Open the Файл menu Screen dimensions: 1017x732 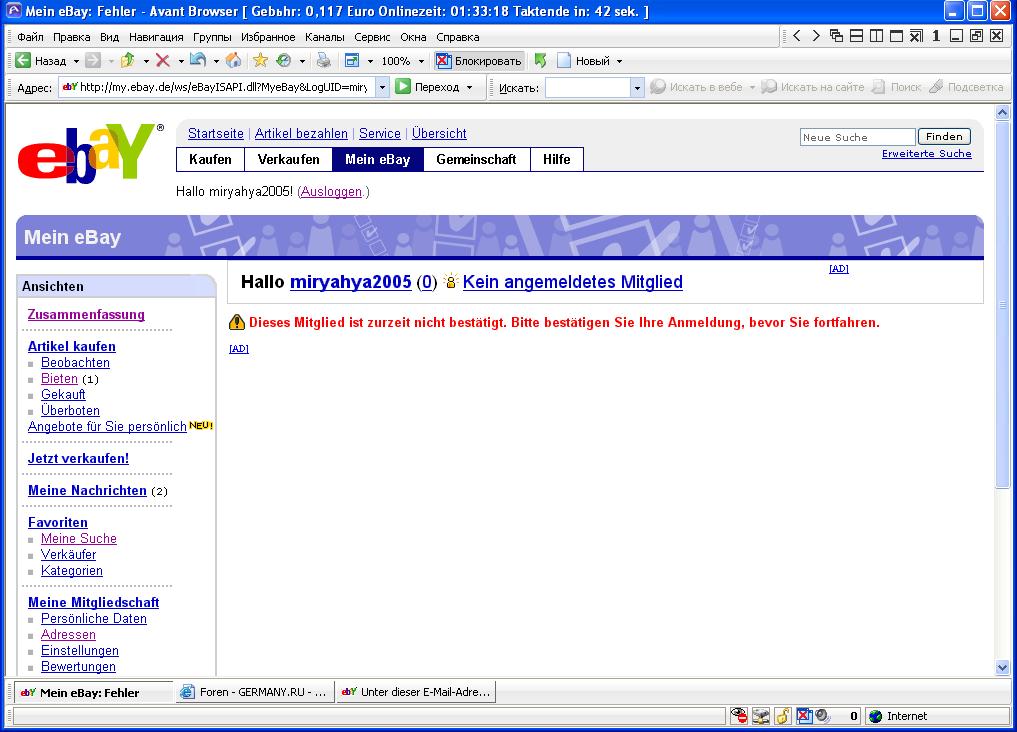pyautogui.click(x=30, y=37)
